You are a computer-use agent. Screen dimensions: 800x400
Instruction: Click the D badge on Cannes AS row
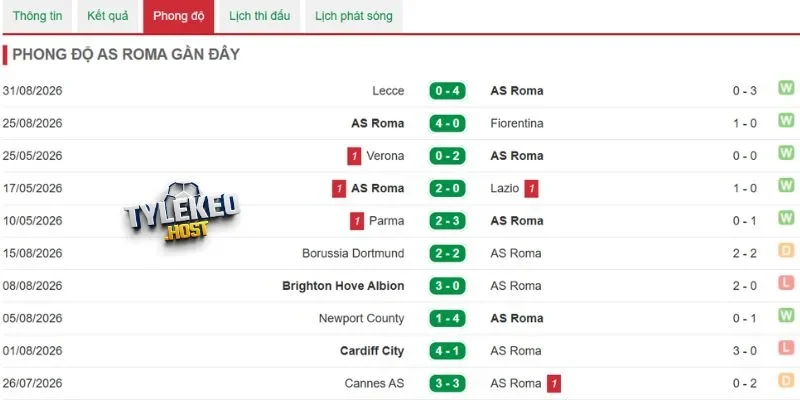(786, 381)
